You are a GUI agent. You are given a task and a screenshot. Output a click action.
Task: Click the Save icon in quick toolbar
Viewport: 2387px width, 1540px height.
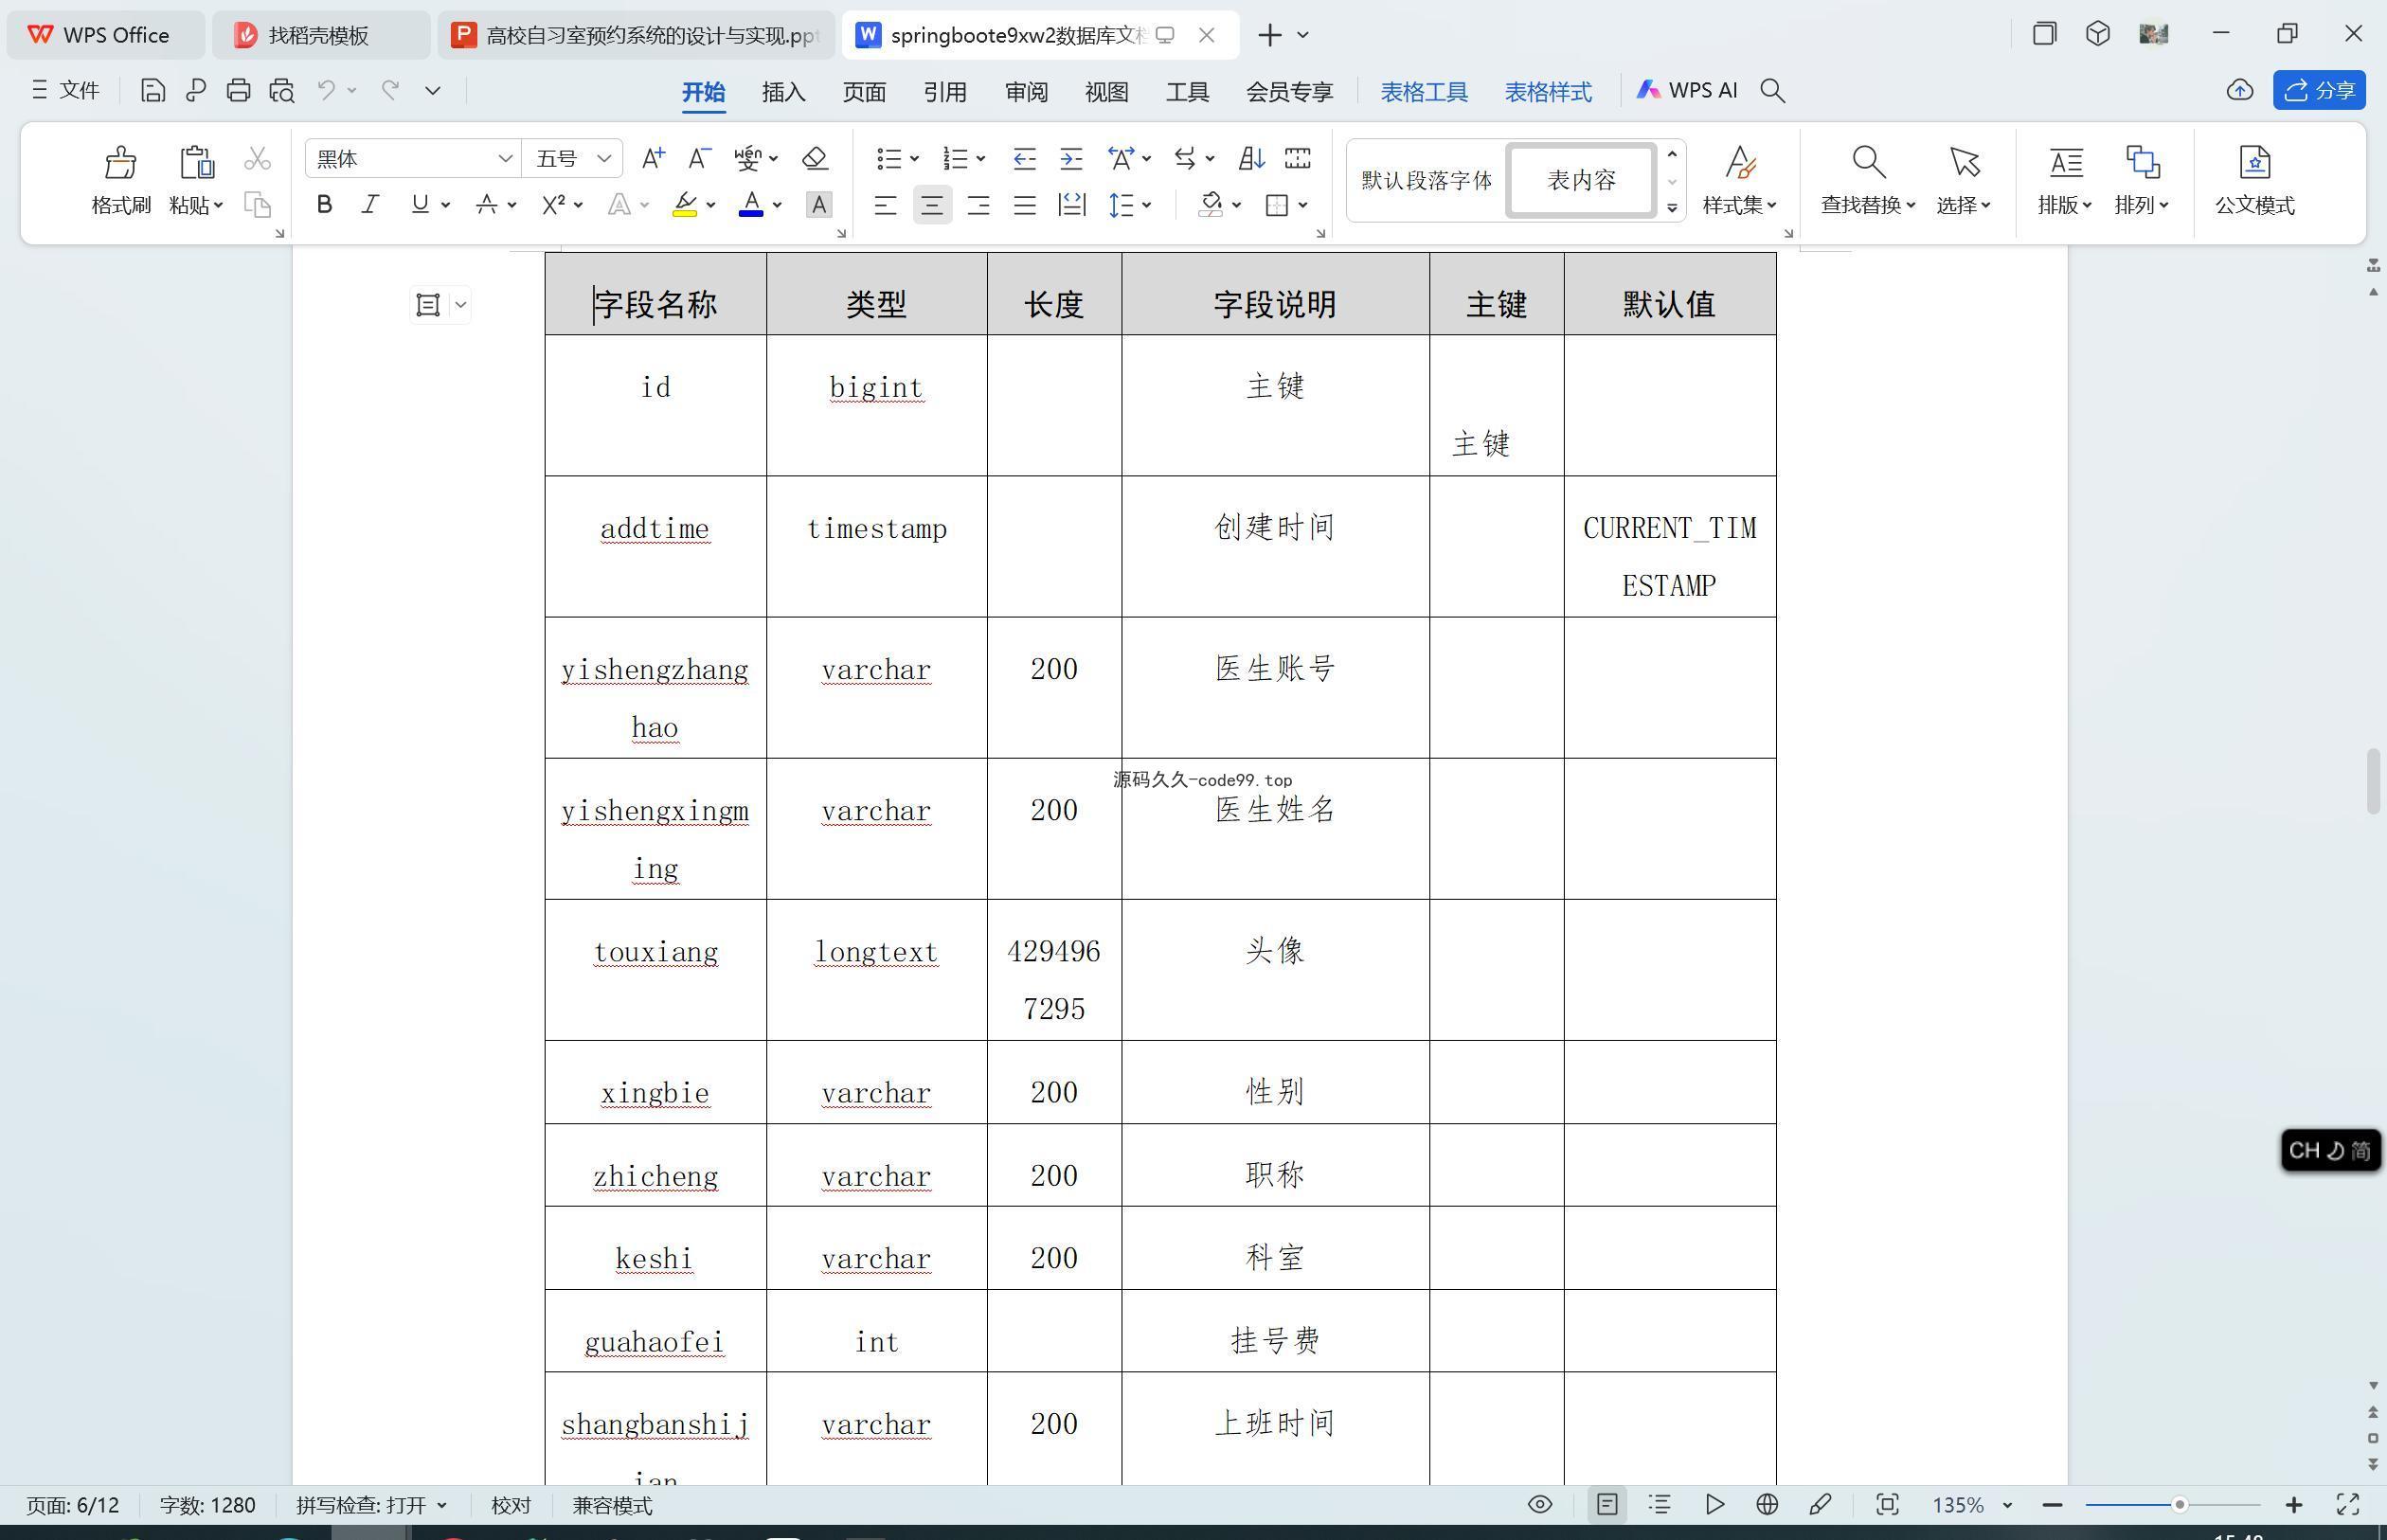(x=152, y=91)
